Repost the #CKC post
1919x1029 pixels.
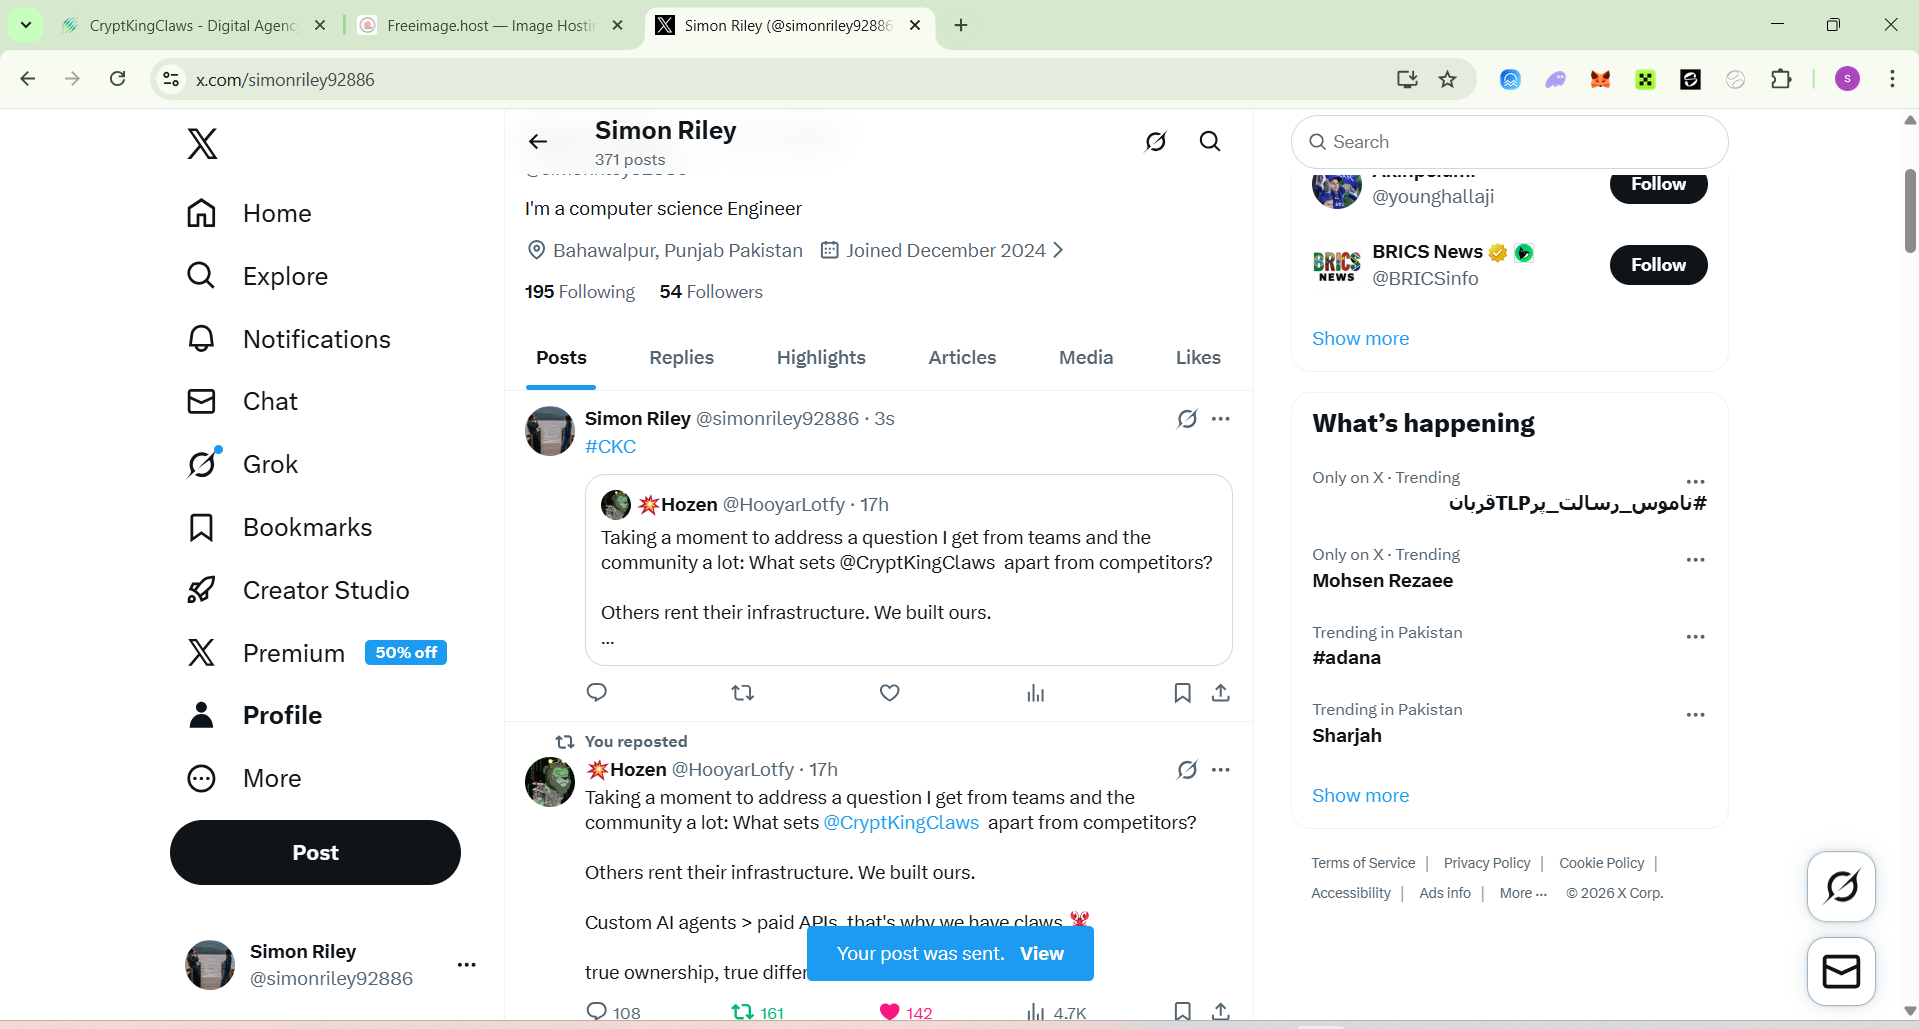pyautogui.click(x=742, y=692)
